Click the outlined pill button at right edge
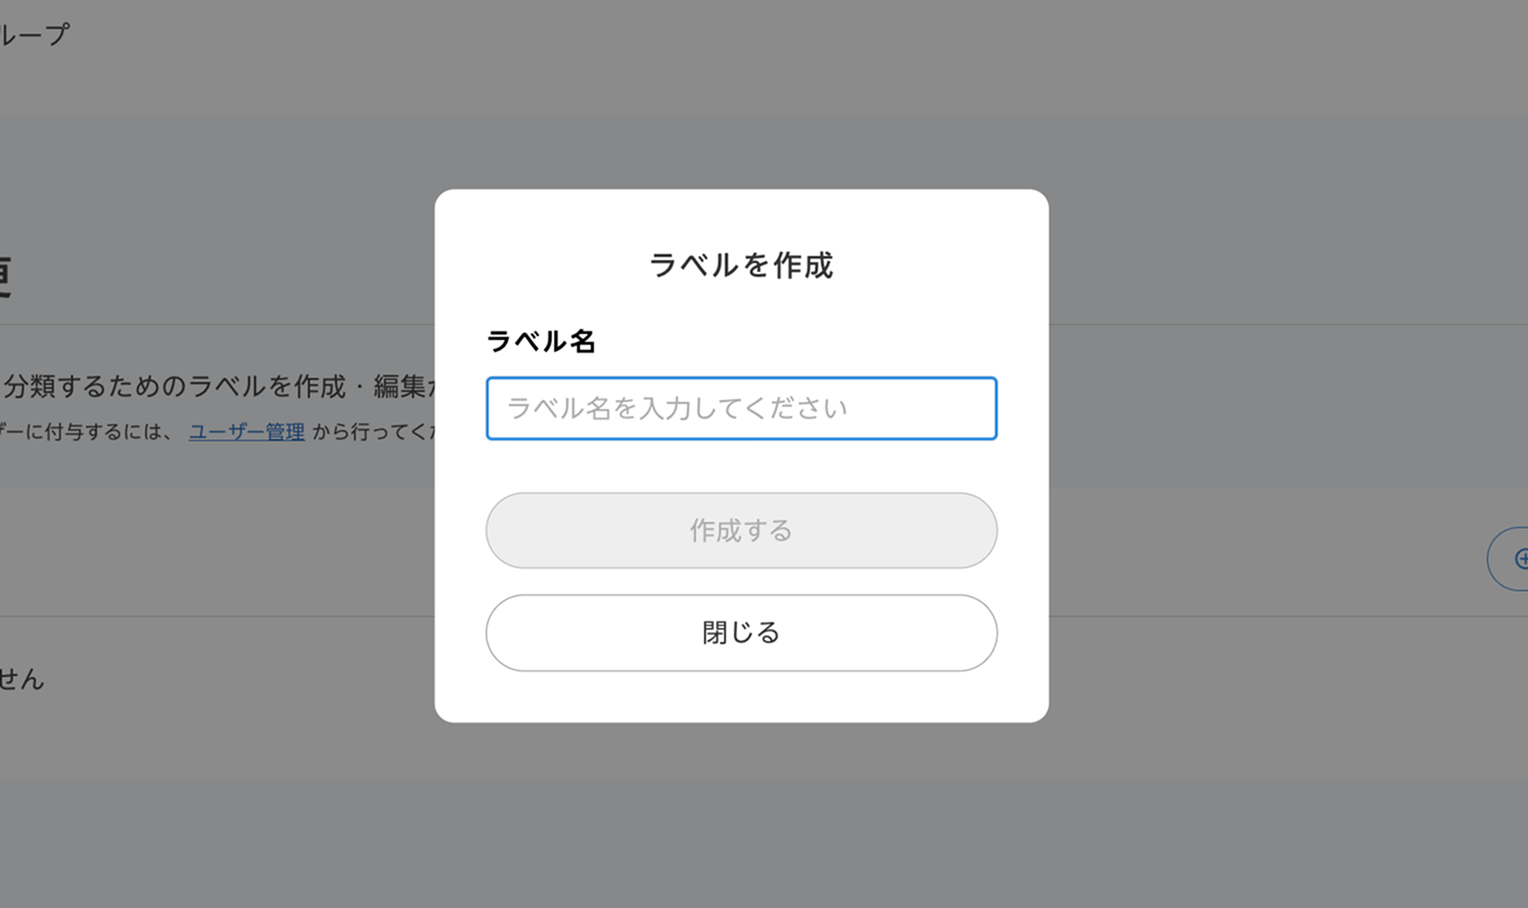 point(1508,559)
